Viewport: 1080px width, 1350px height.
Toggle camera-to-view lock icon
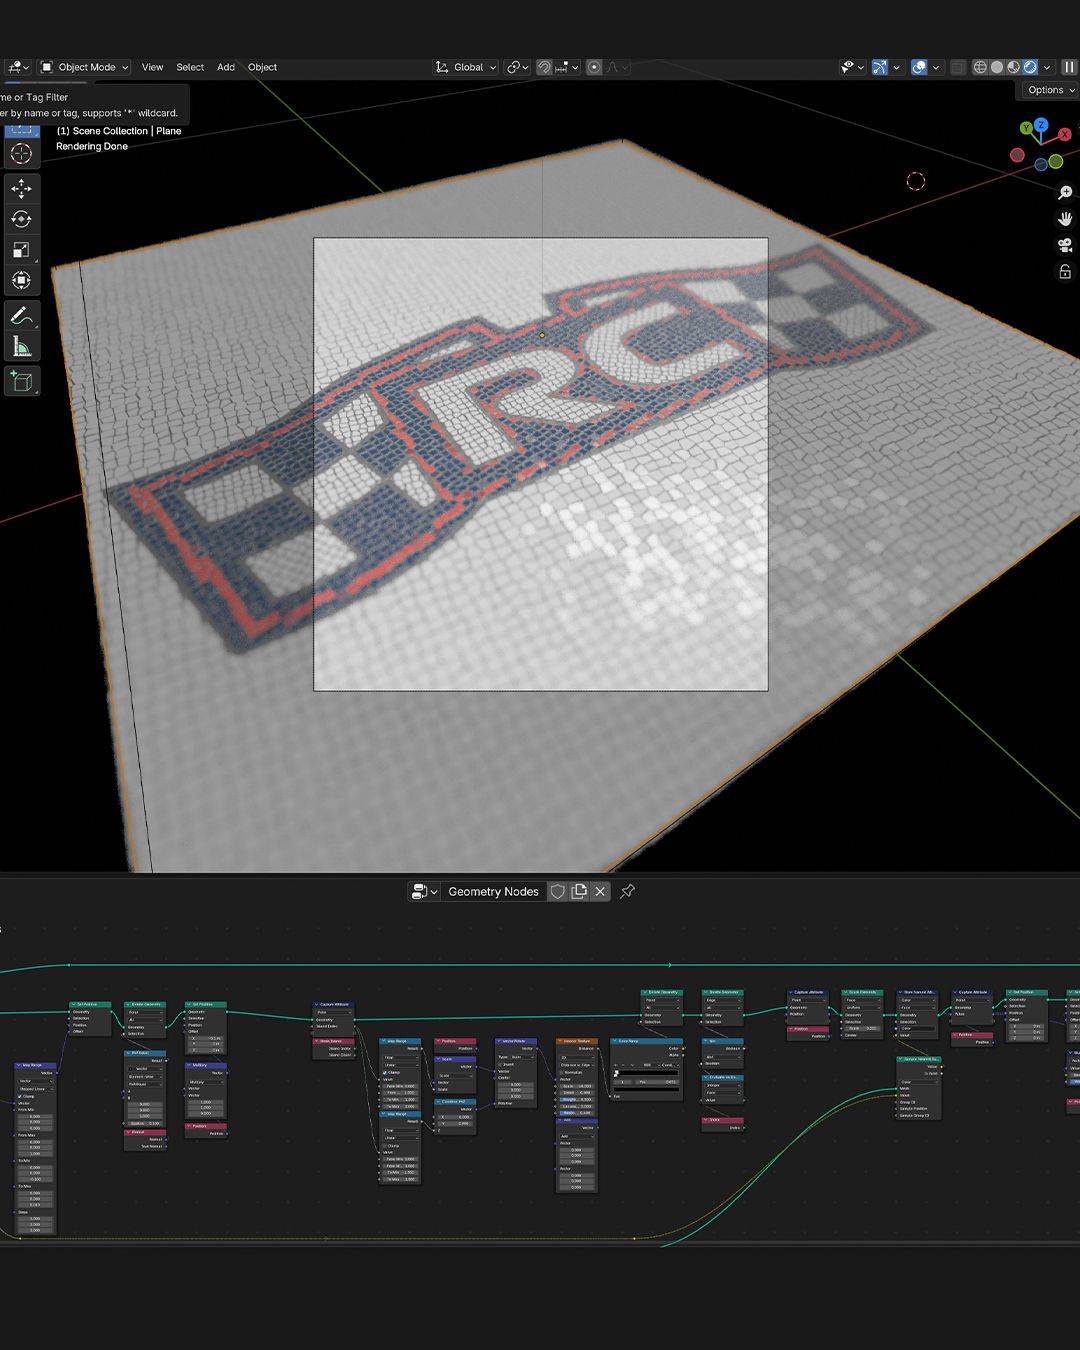1065,272
